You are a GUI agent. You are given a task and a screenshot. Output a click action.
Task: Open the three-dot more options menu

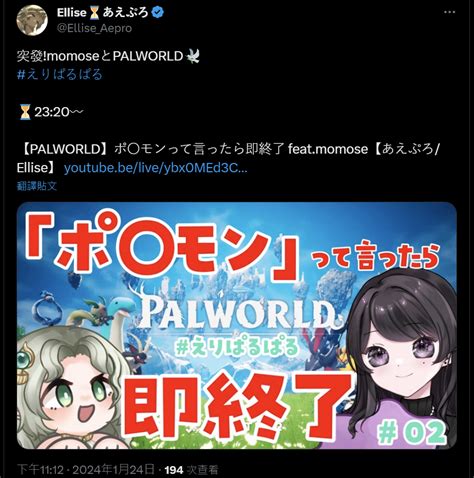[449, 12]
